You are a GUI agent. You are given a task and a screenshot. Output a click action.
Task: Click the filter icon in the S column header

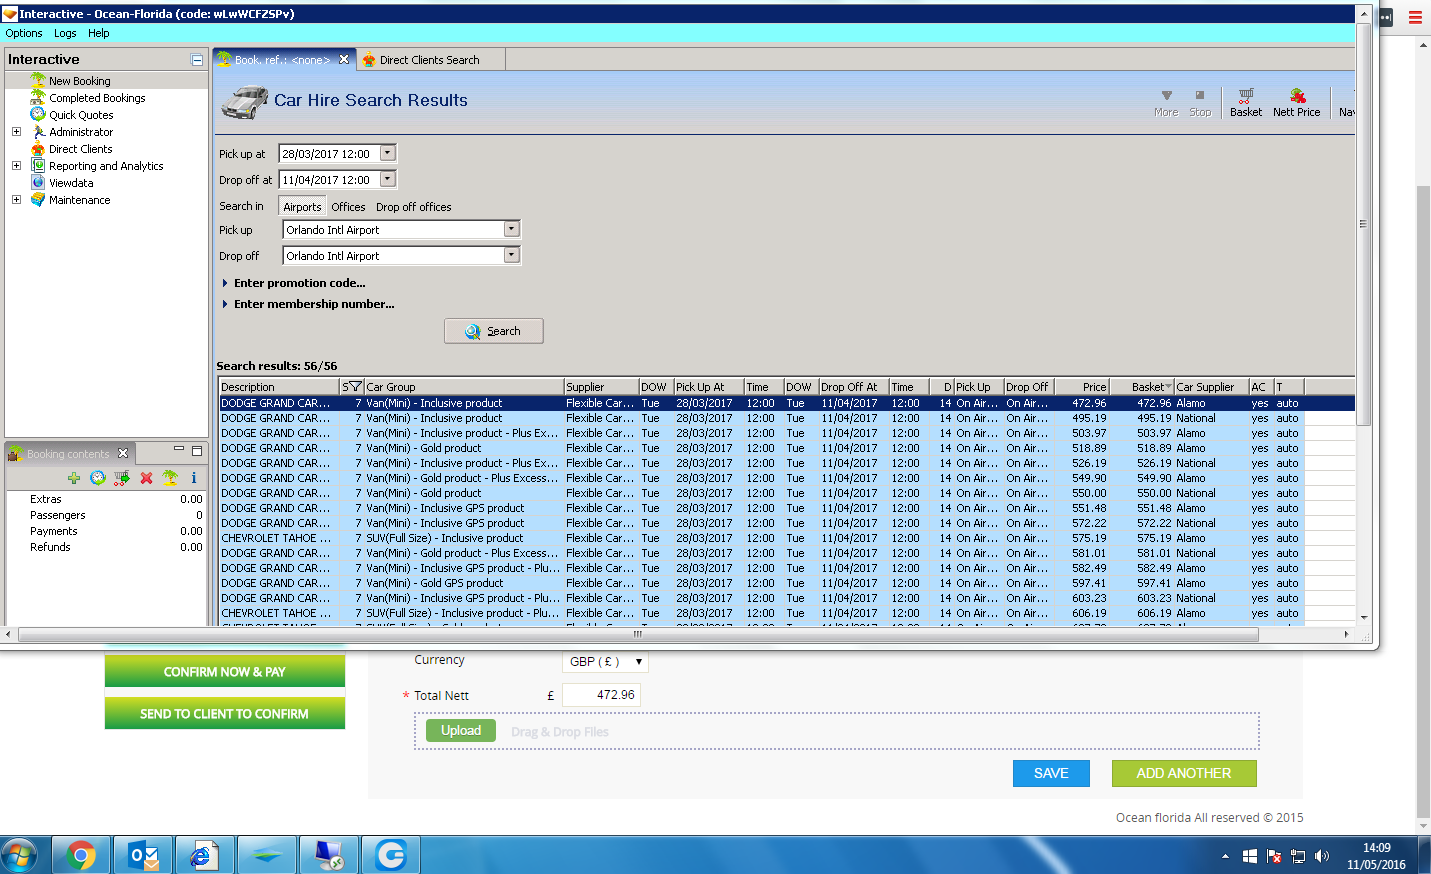[x=354, y=387]
